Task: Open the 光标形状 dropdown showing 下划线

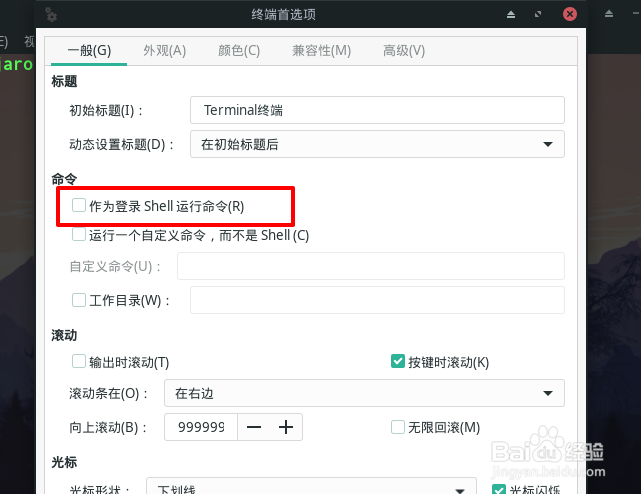Action: [312, 487]
